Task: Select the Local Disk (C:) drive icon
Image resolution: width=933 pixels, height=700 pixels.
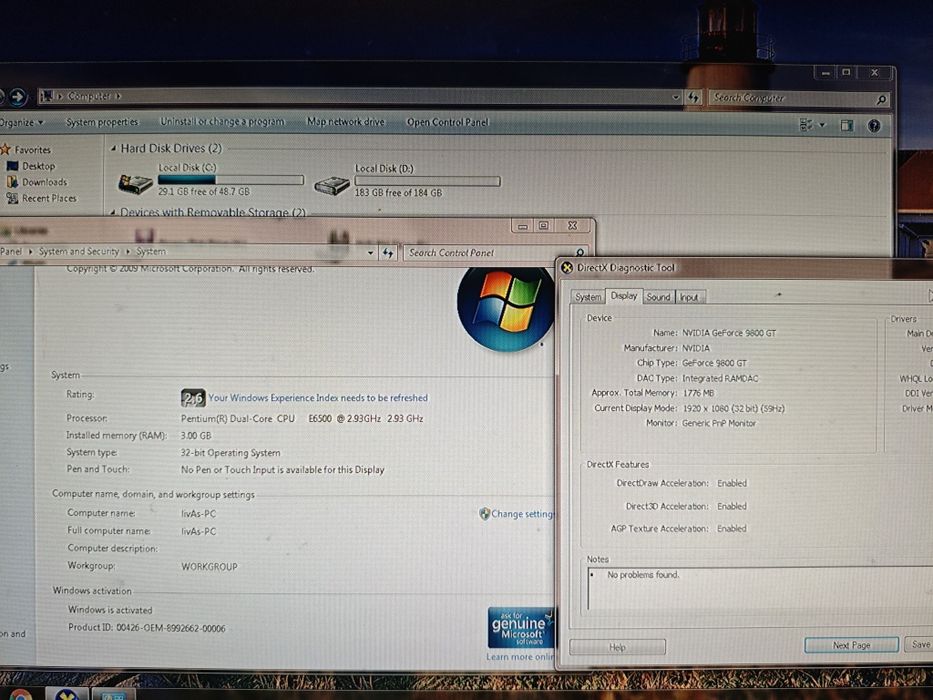Action: (x=136, y=183)
